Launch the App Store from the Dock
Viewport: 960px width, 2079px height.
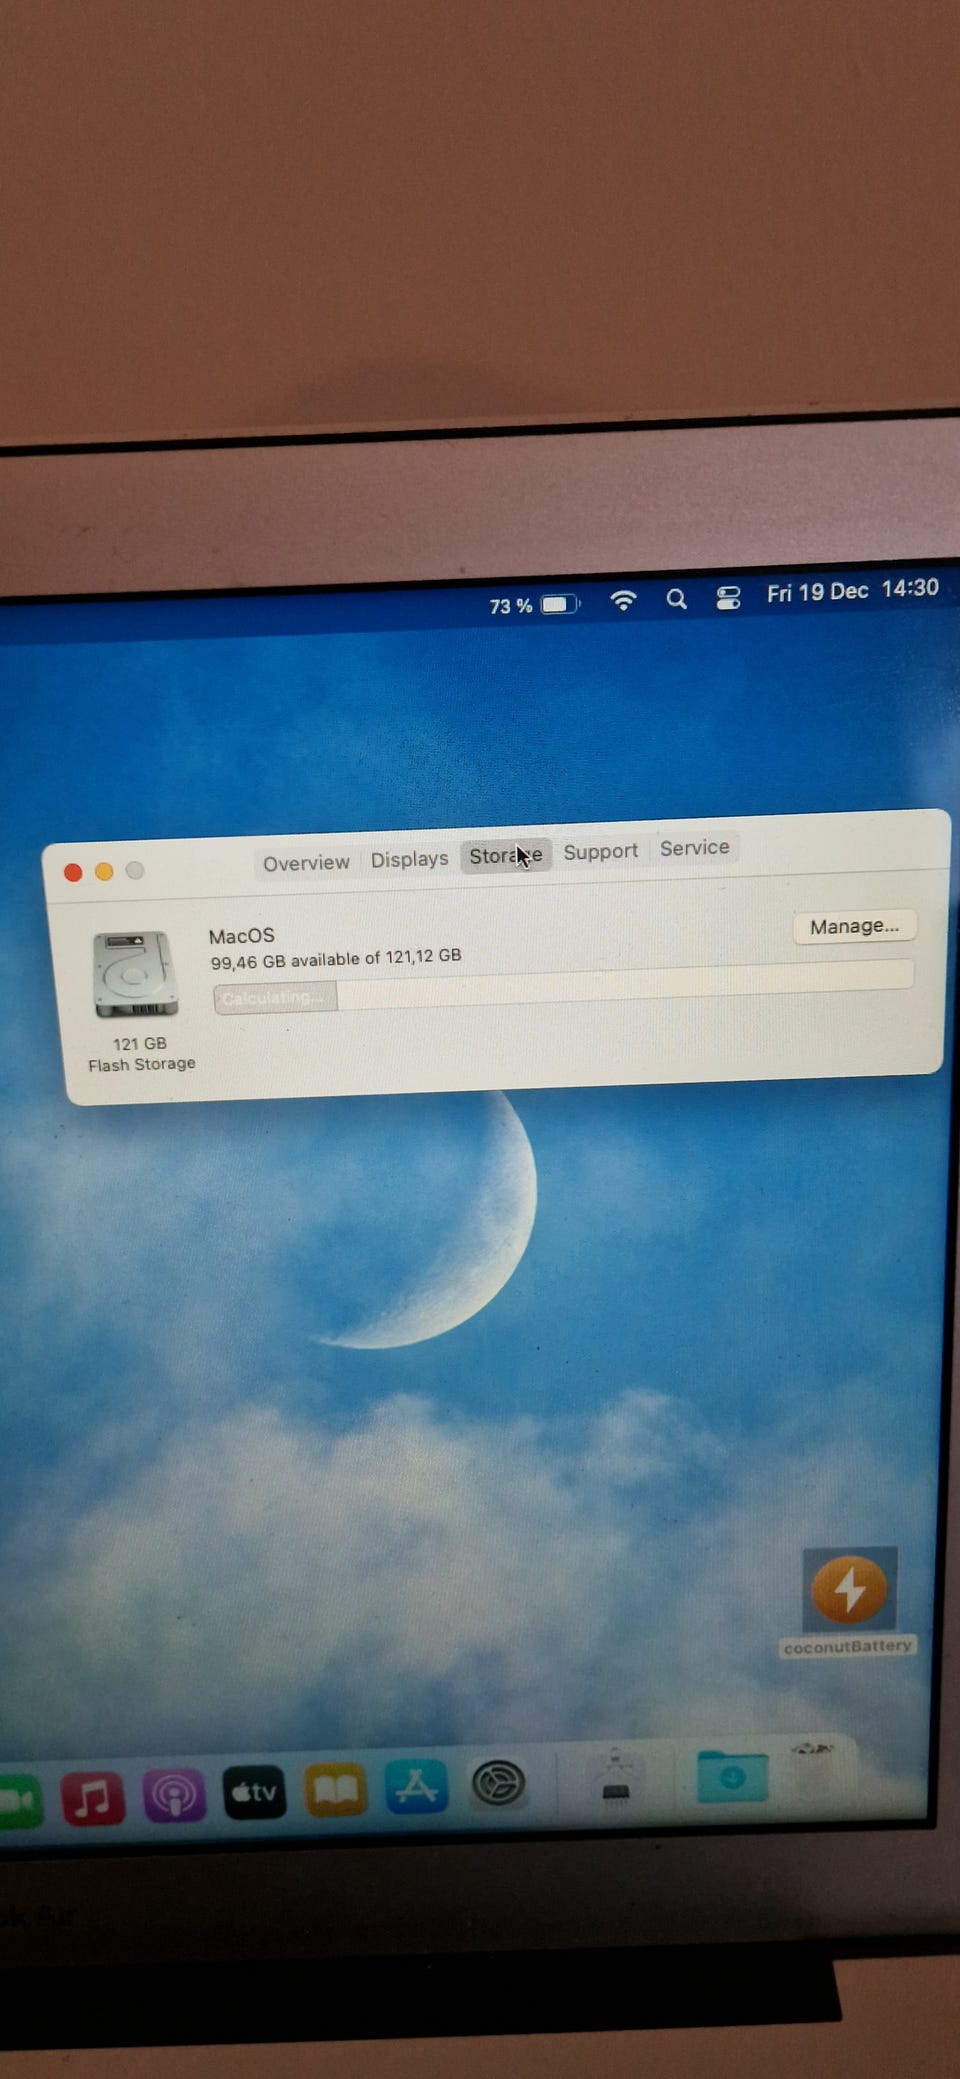[x=416, y=1787]
